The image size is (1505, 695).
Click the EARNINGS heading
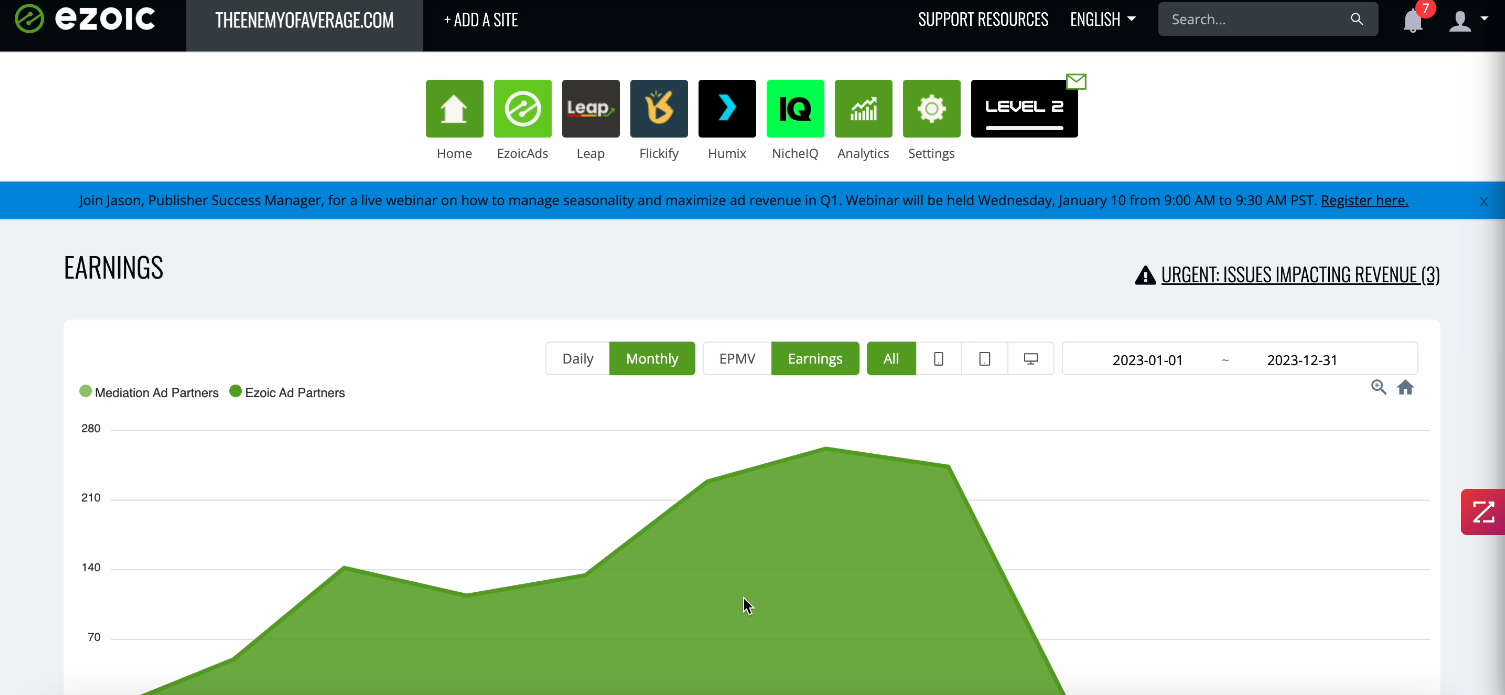click(x=113, y=268)
